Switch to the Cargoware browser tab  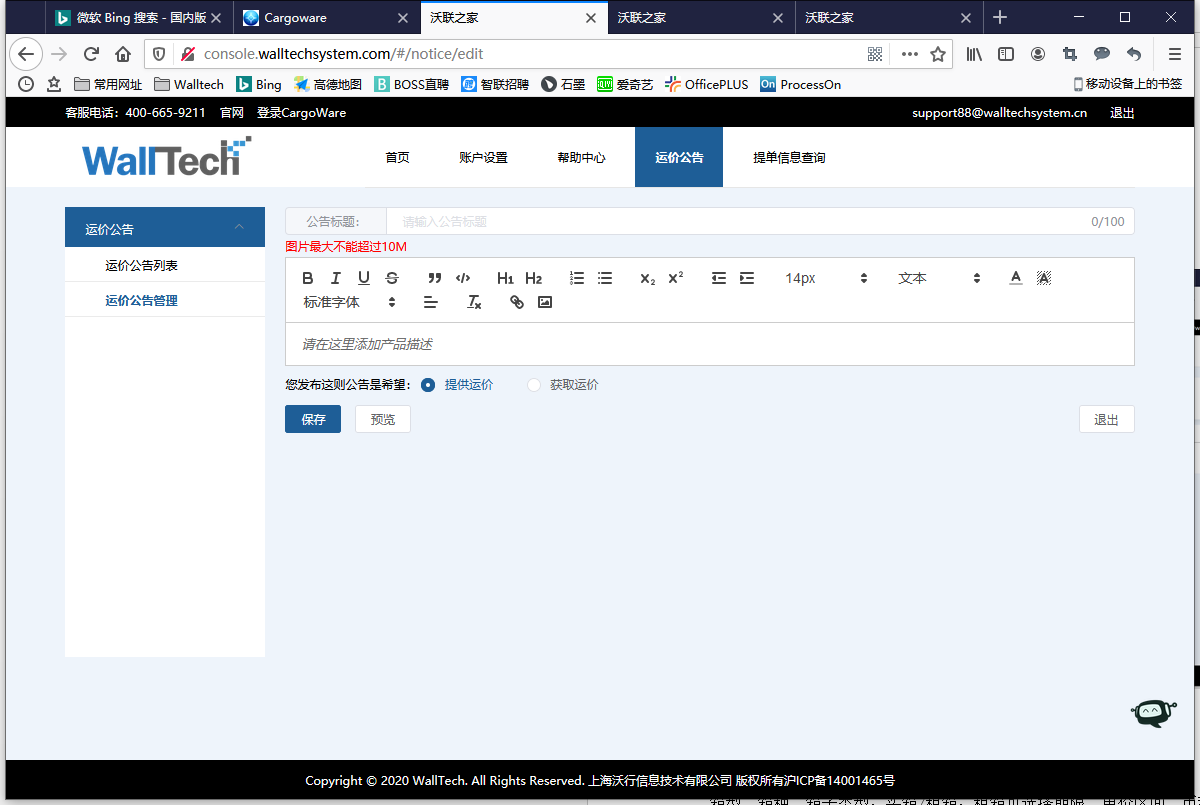coord(327,17)
